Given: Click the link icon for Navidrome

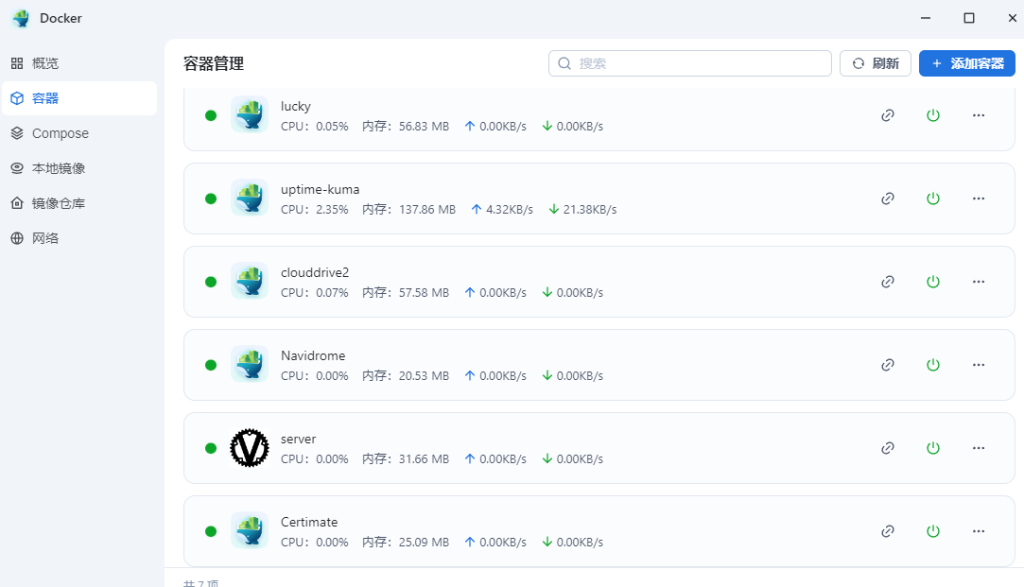Looking at the screenshot, I should tap(888, 365).
